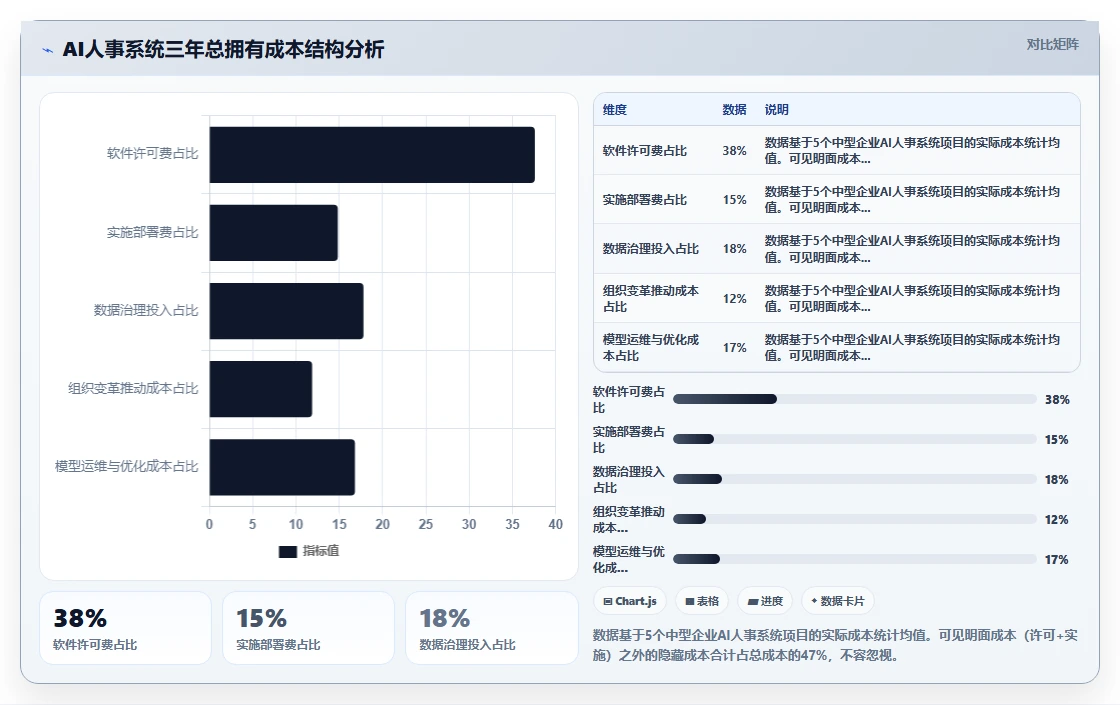Click the 12% progress bar for 组织变革推动成本

(855, 519)
